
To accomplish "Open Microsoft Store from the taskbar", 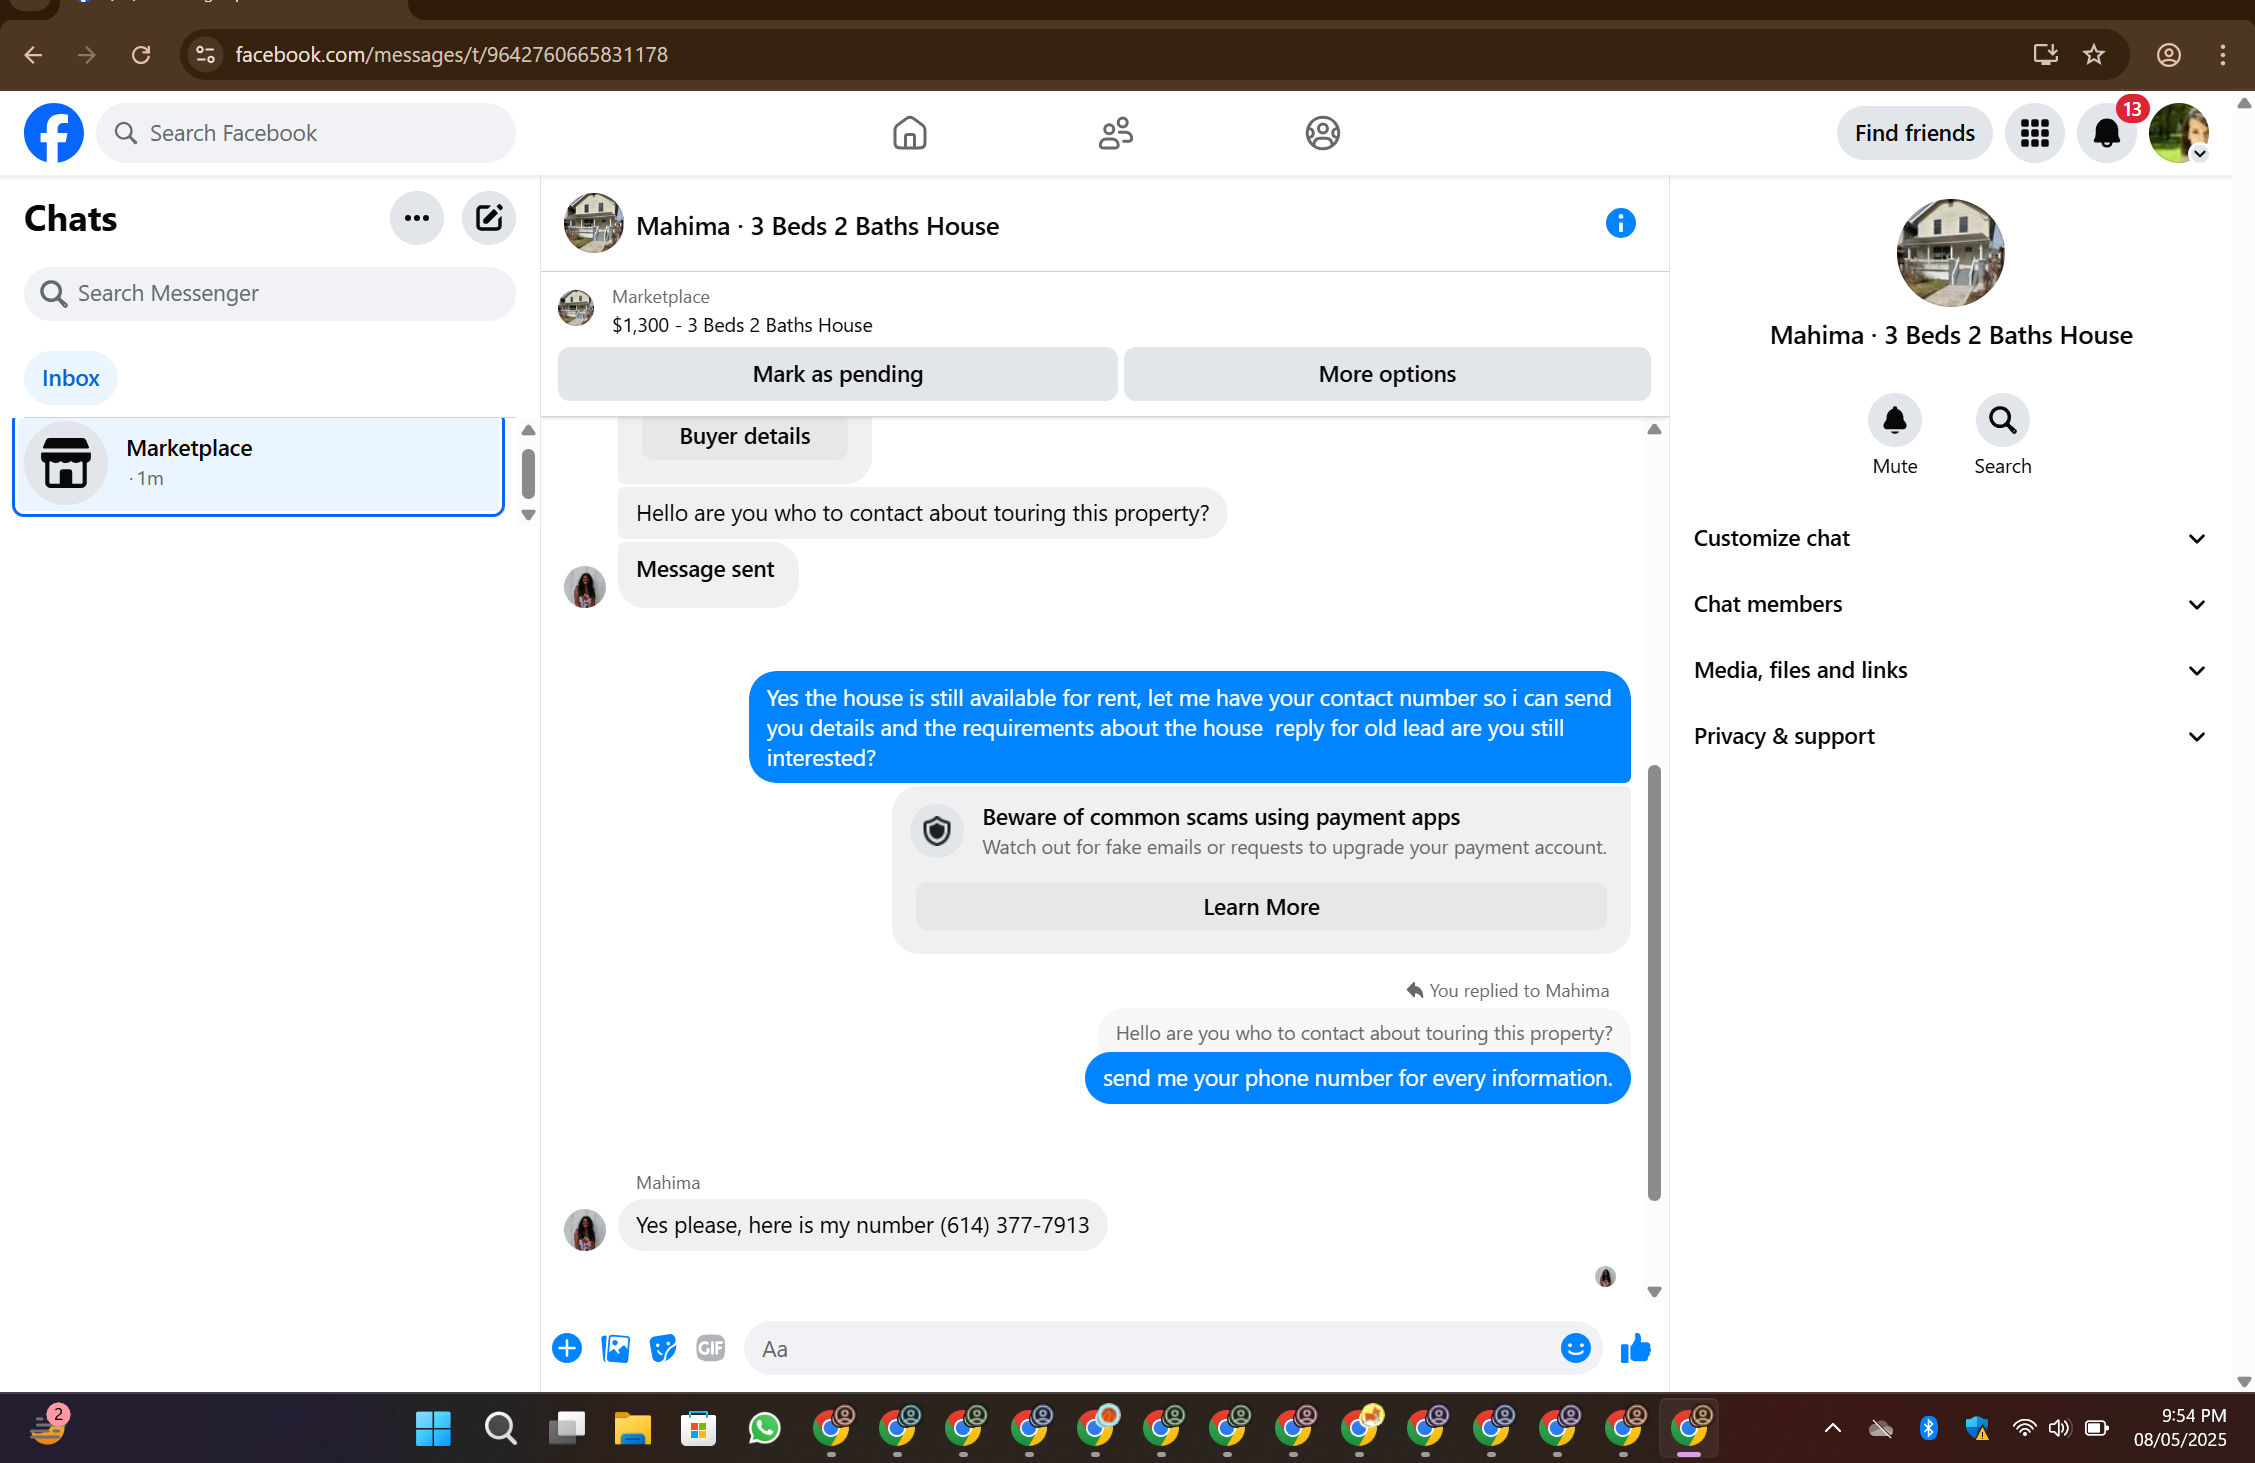I will (x=698, y=1428).
